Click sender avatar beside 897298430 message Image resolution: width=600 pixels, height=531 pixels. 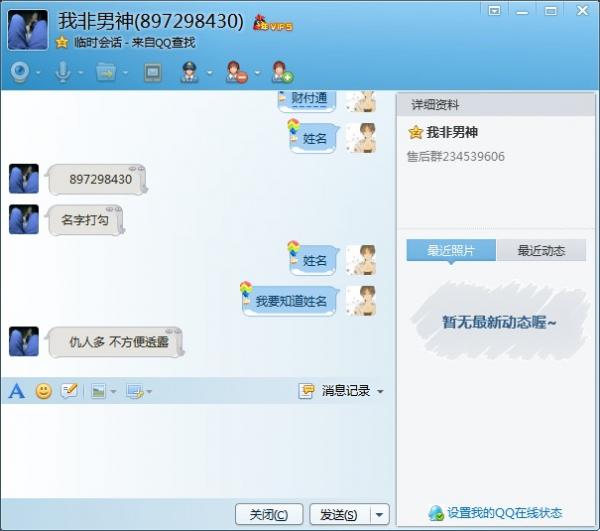coord(24,179)
